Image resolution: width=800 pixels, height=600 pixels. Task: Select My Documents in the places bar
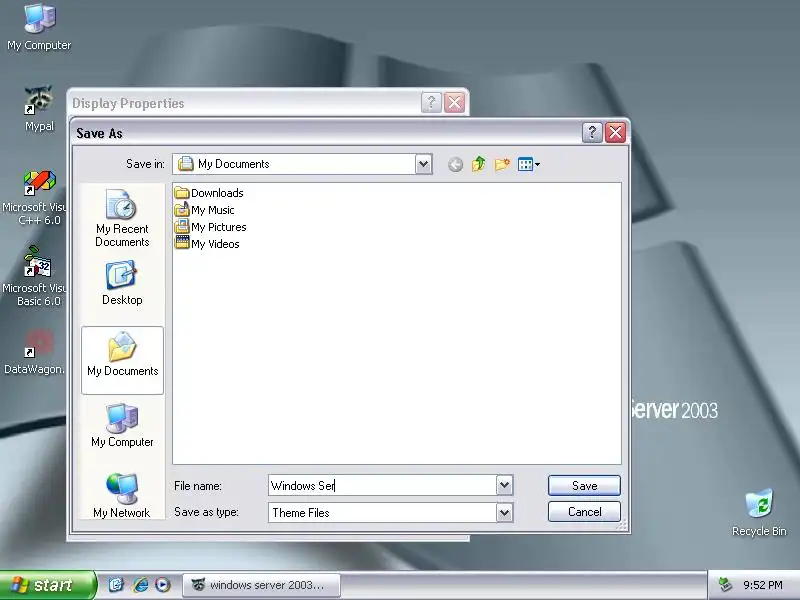tap(122, 360)
